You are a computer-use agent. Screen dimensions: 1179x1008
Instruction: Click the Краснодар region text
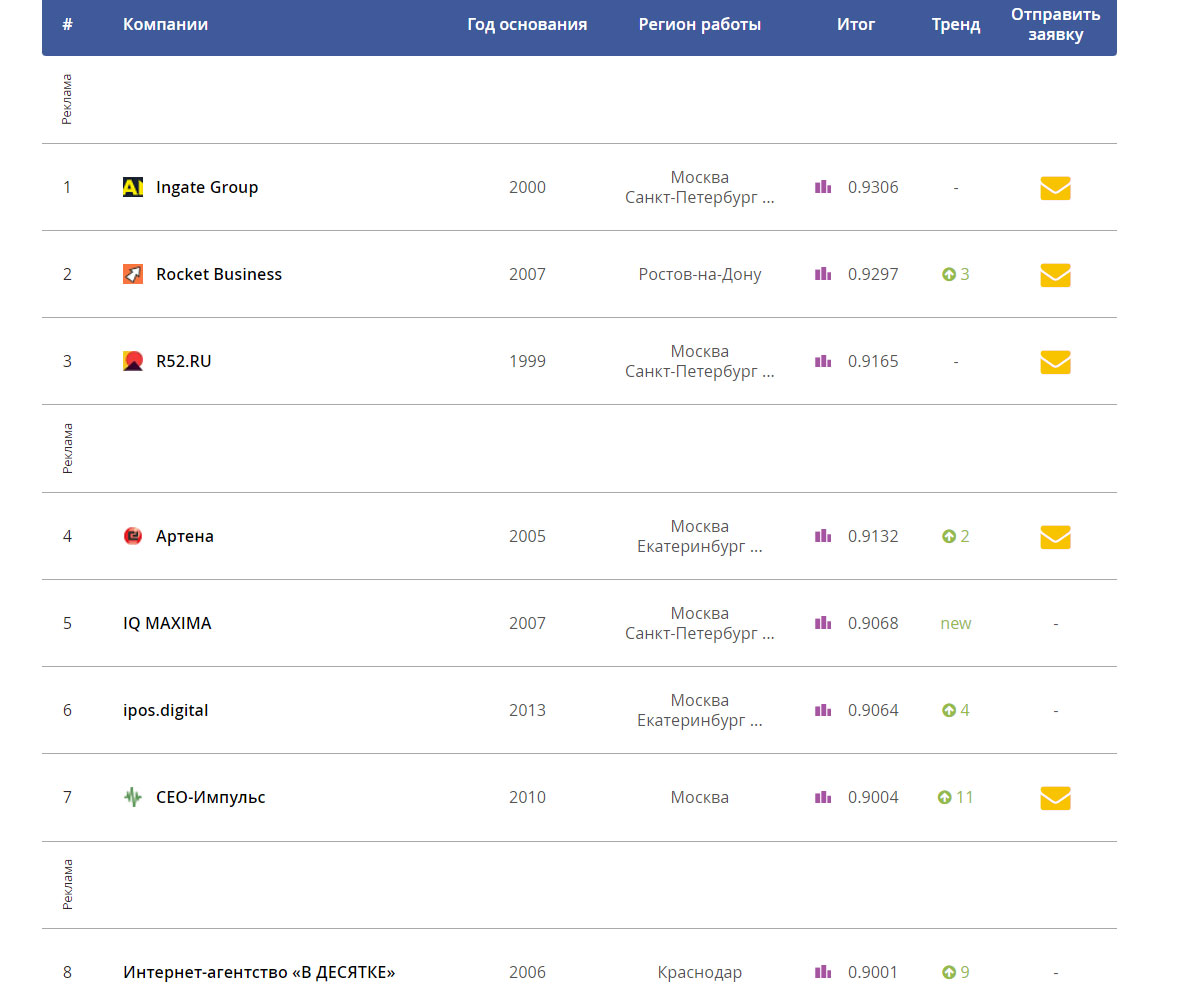click(699, 973)
